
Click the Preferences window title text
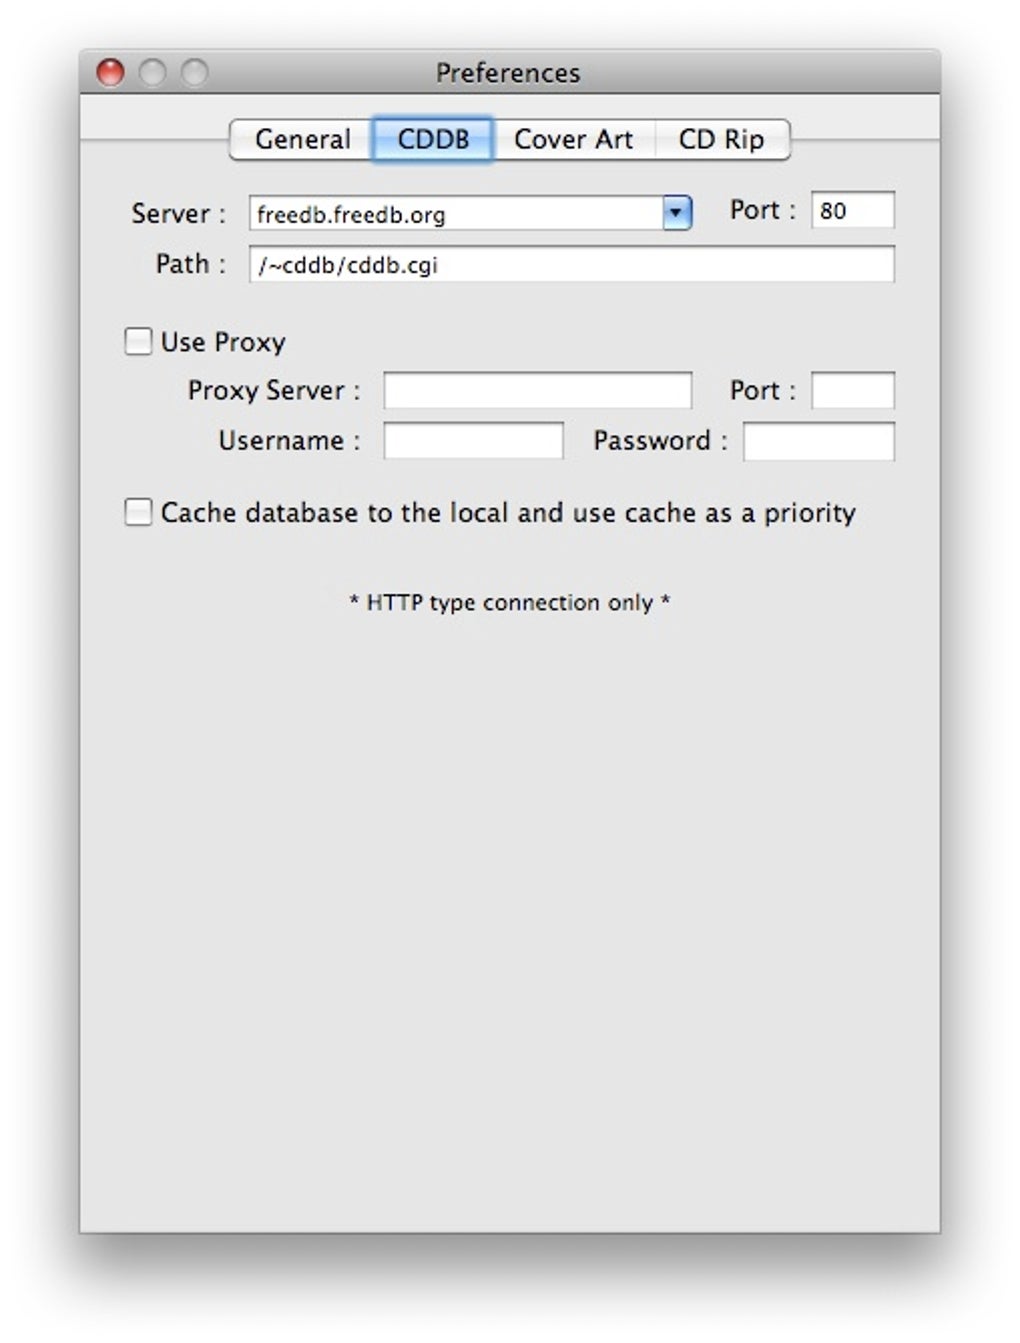508,73
